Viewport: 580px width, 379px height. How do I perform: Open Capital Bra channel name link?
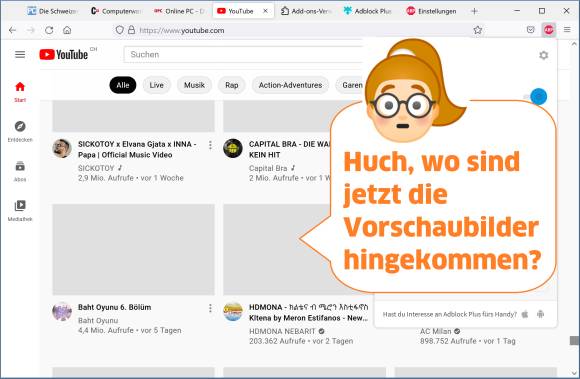coord(268,168)
